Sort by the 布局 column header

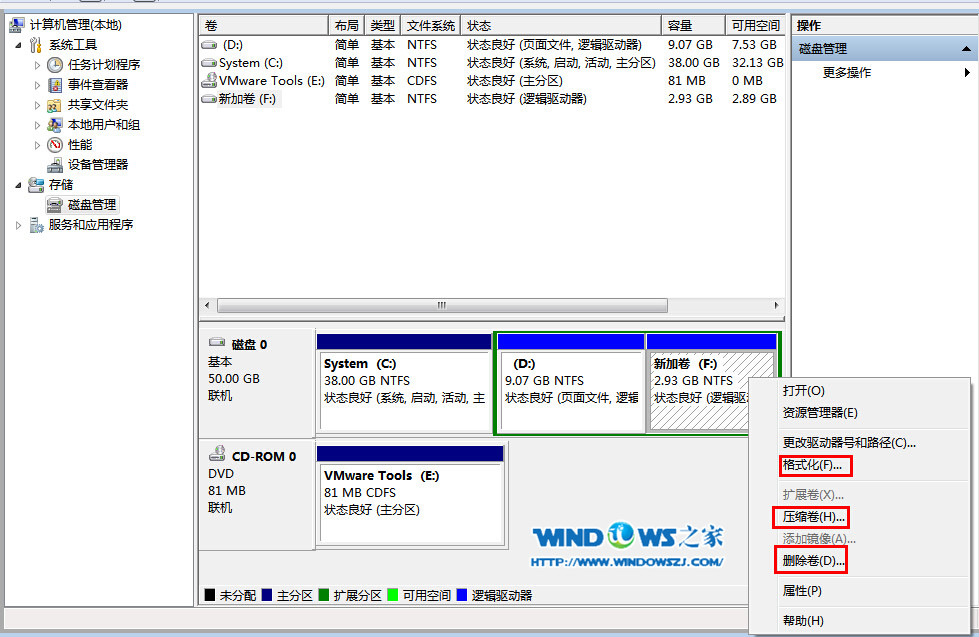(x=347, y=26)
